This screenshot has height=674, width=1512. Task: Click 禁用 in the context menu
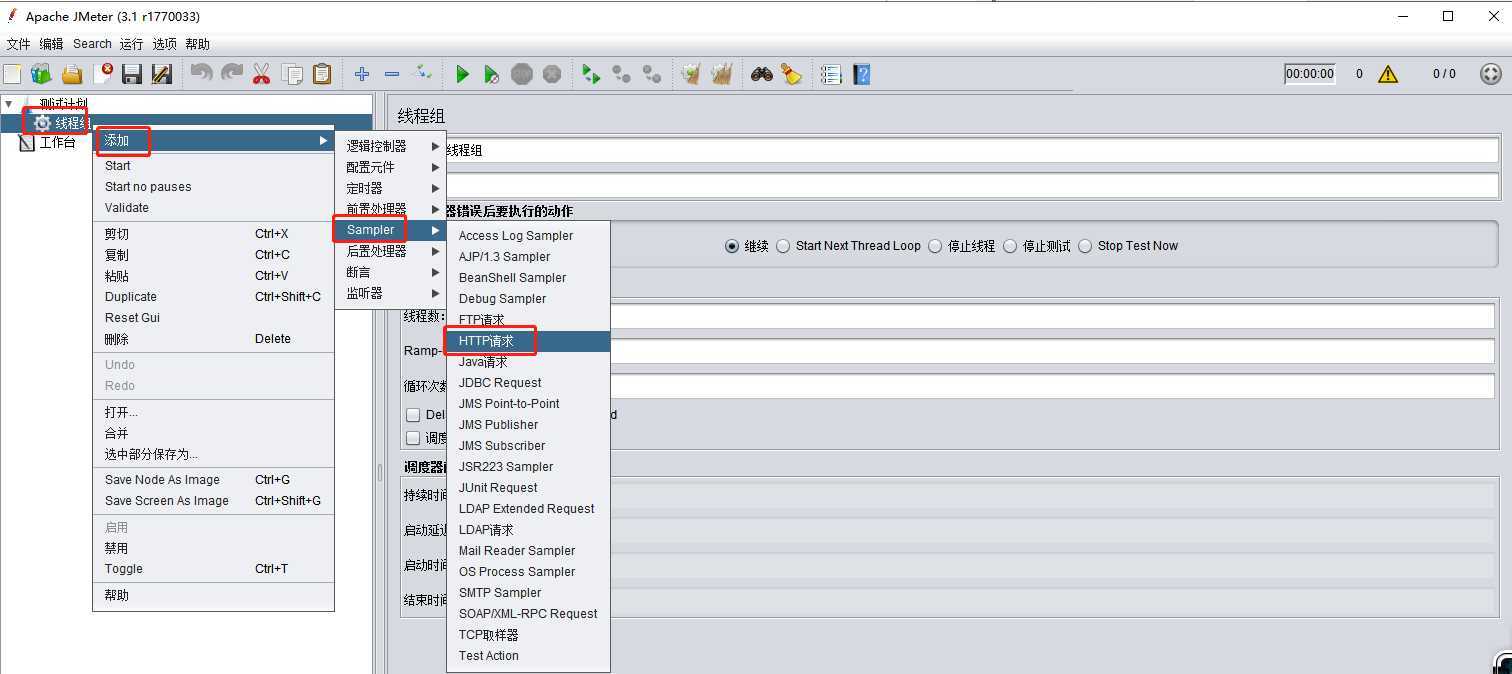[x=213, y=548]
